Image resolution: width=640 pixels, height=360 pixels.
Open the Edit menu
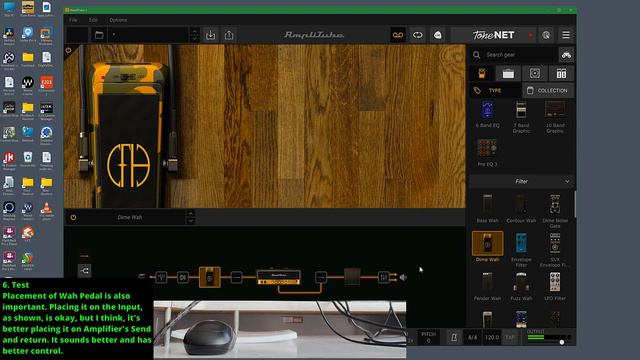point(93,20)
